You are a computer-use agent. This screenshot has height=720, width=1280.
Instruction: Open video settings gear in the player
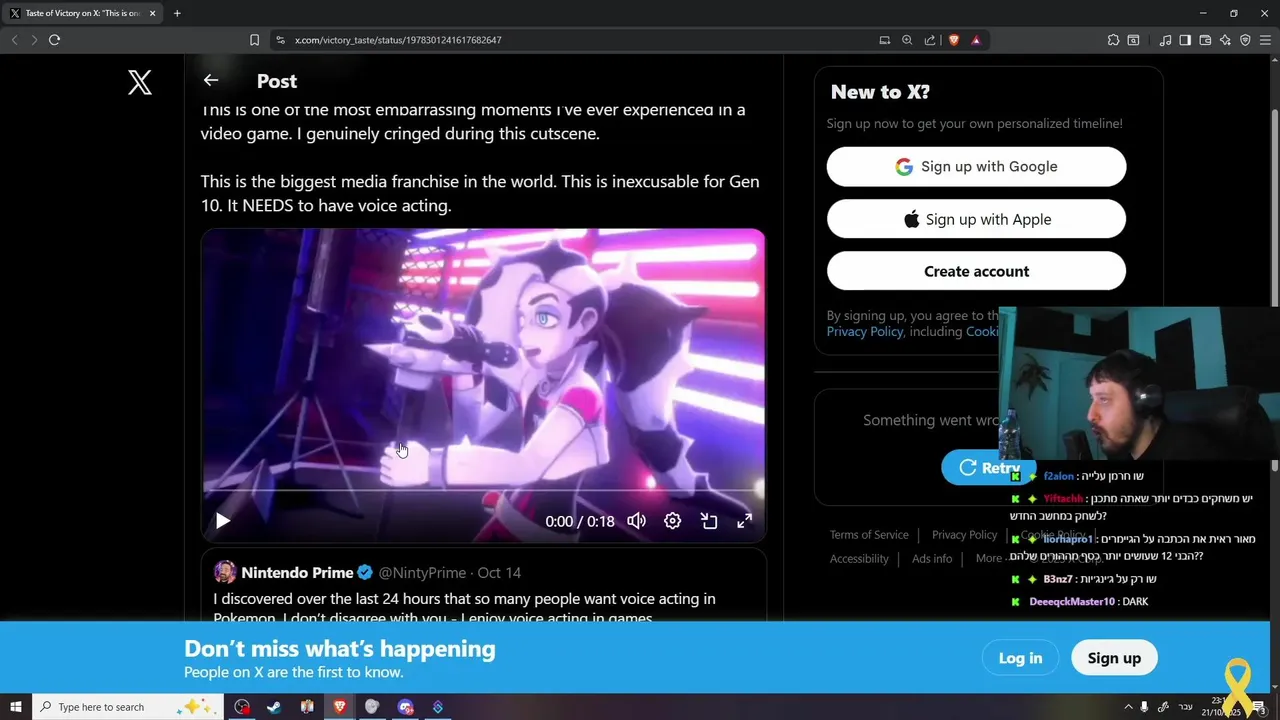pyautogui.click(x=672, y=521)
